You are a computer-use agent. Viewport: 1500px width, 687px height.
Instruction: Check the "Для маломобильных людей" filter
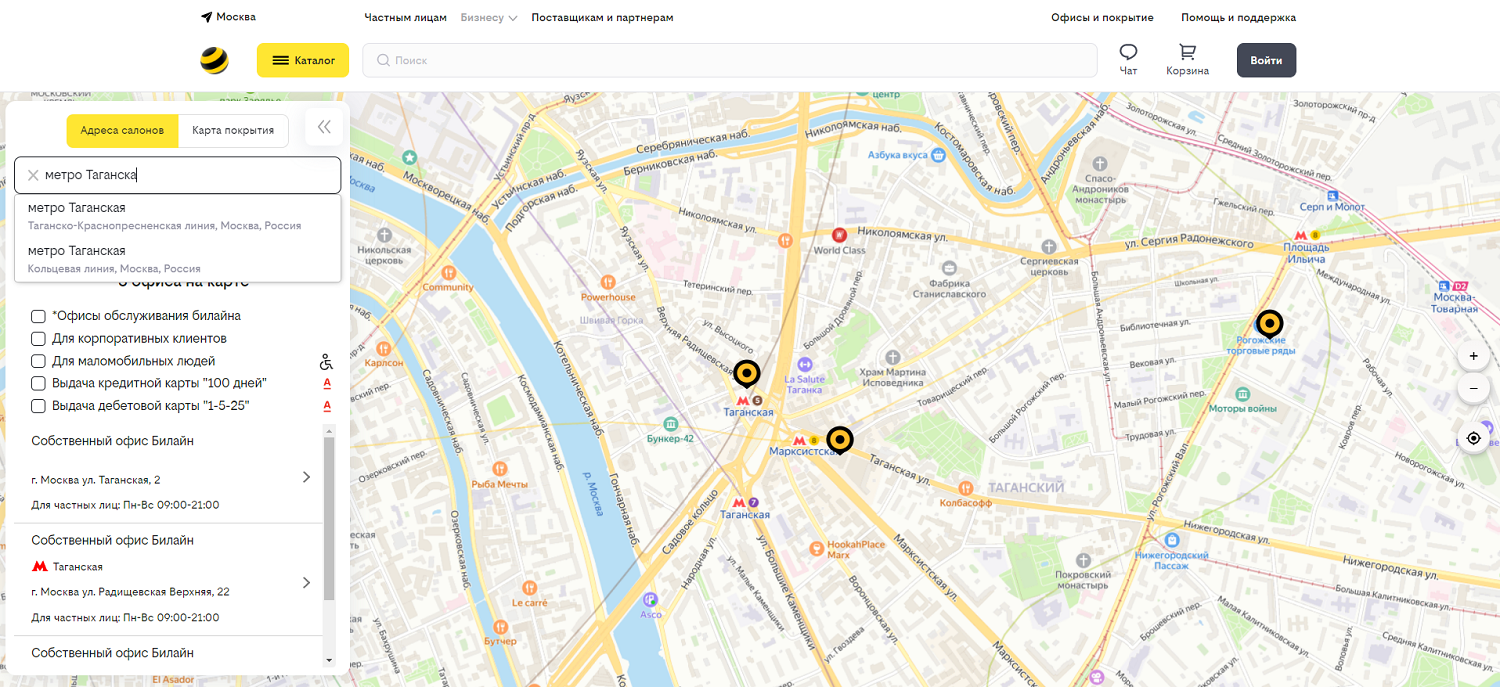click(38, 362)
